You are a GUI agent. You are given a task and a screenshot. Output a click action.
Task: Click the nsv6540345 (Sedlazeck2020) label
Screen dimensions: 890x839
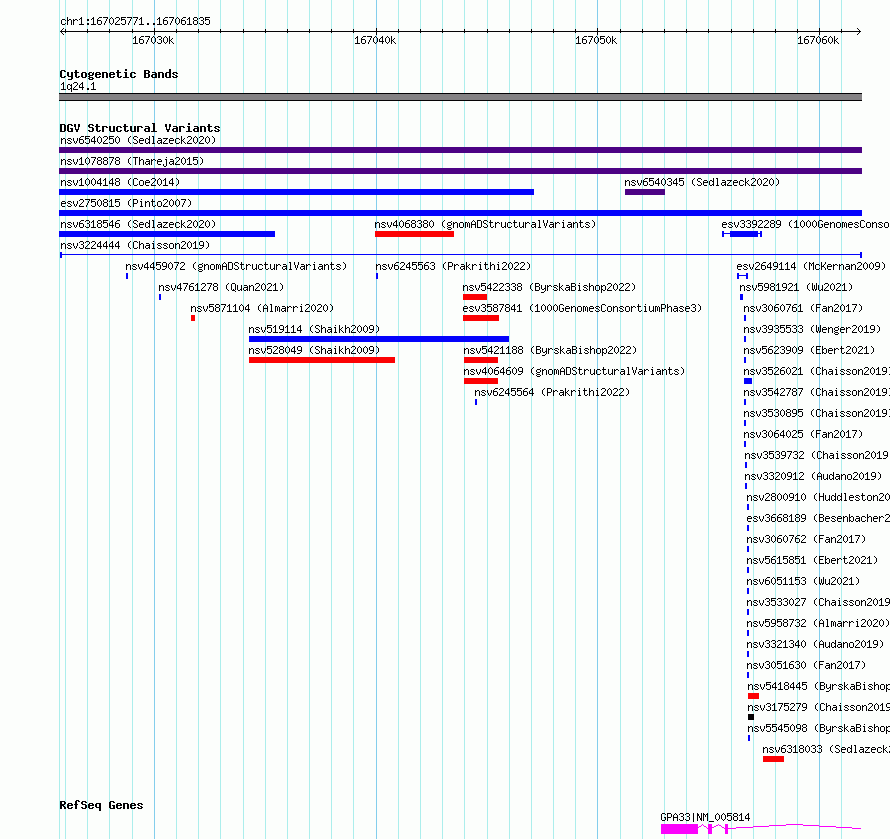click(702, 182)
